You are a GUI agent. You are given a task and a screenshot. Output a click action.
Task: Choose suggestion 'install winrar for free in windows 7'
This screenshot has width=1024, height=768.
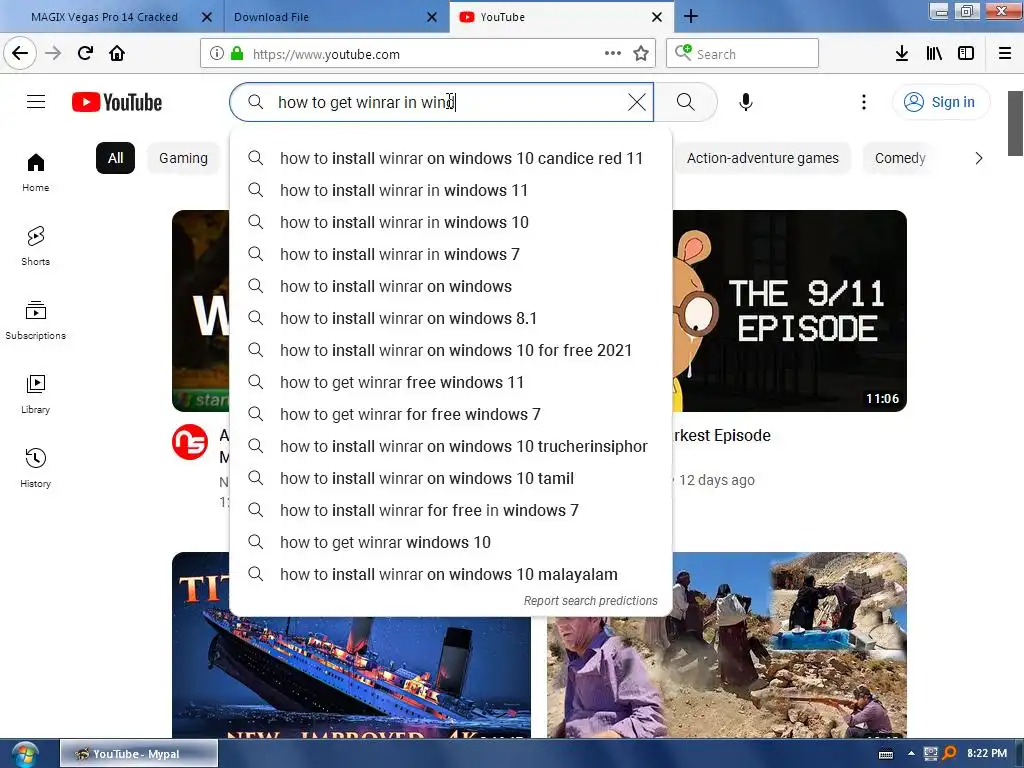[451, 510]
